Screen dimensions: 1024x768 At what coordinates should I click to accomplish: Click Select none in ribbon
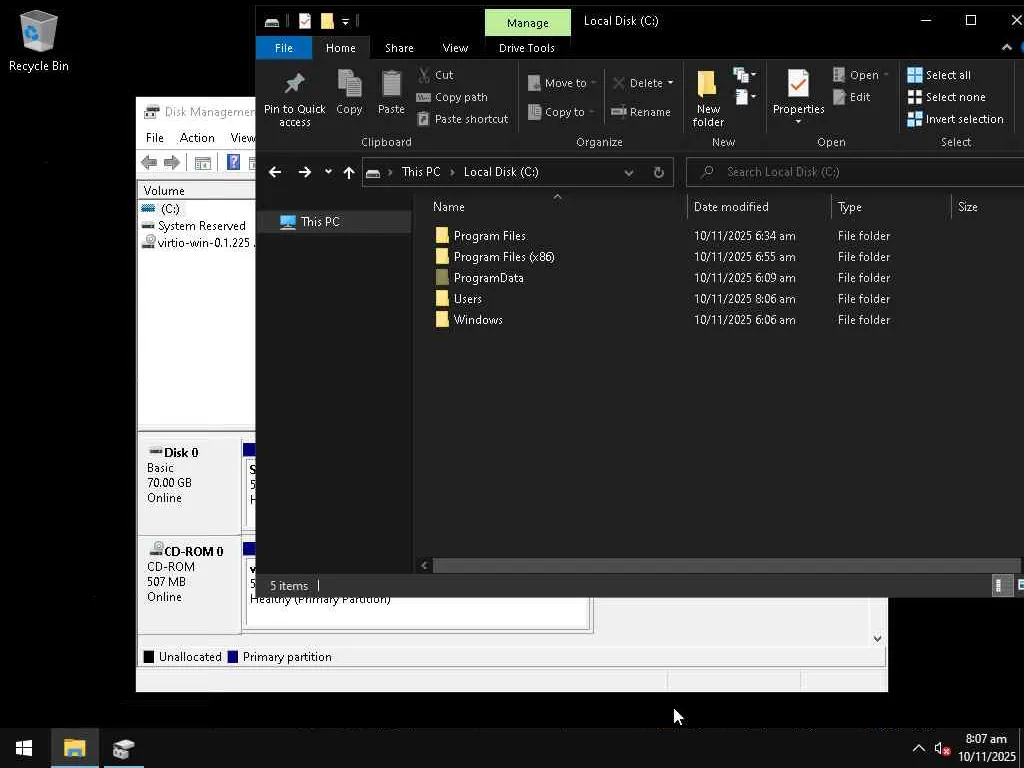coord(946,97)
